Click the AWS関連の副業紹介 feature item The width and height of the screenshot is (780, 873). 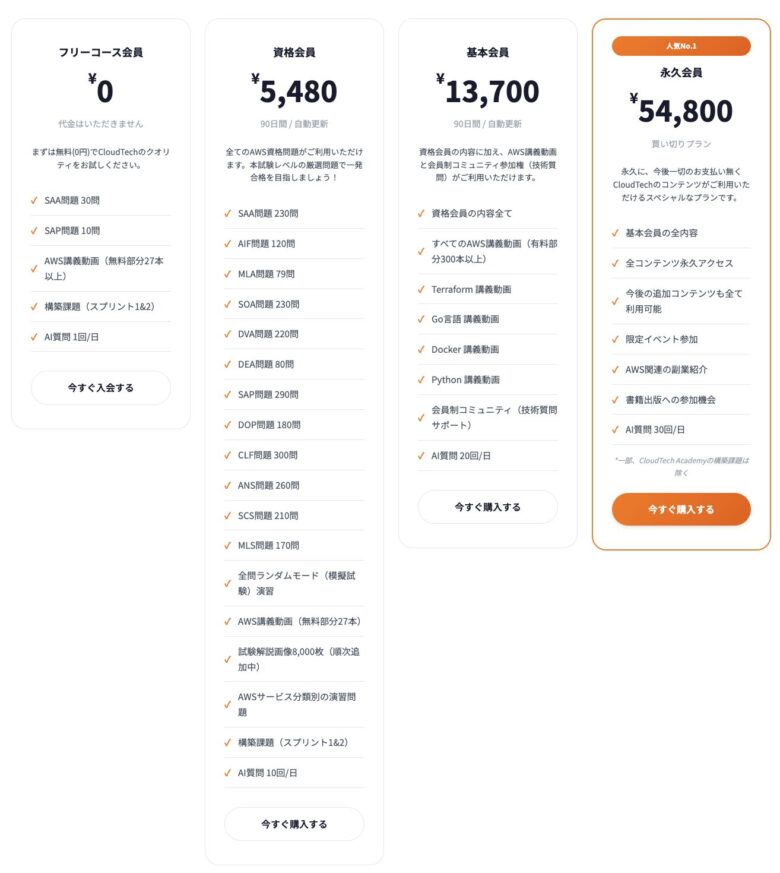(666, 369)
